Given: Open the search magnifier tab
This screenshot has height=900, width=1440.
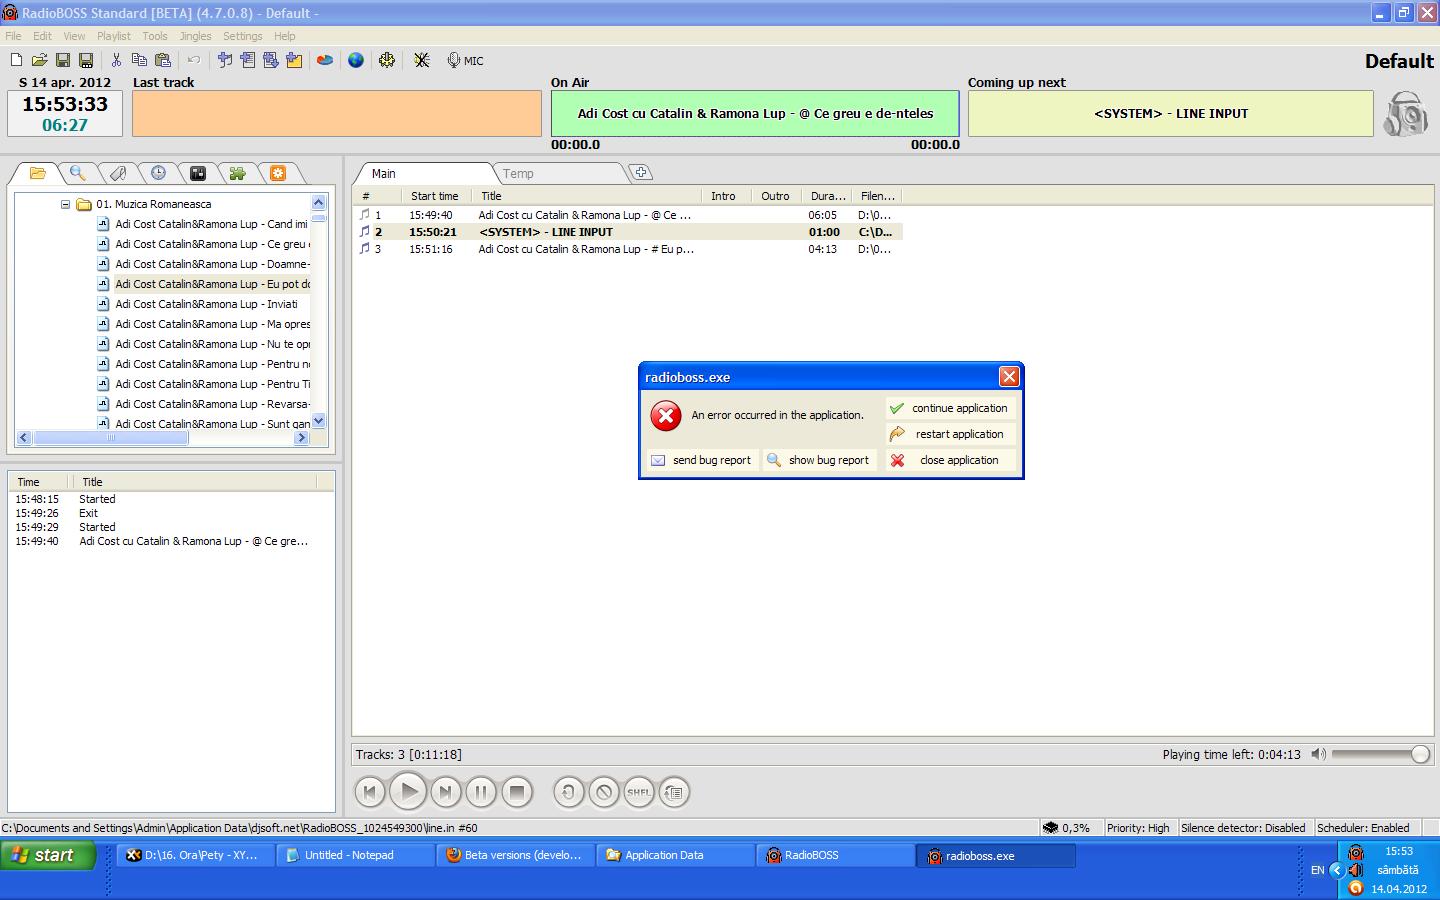Looking at the screenshot, I should coord(77,173).
